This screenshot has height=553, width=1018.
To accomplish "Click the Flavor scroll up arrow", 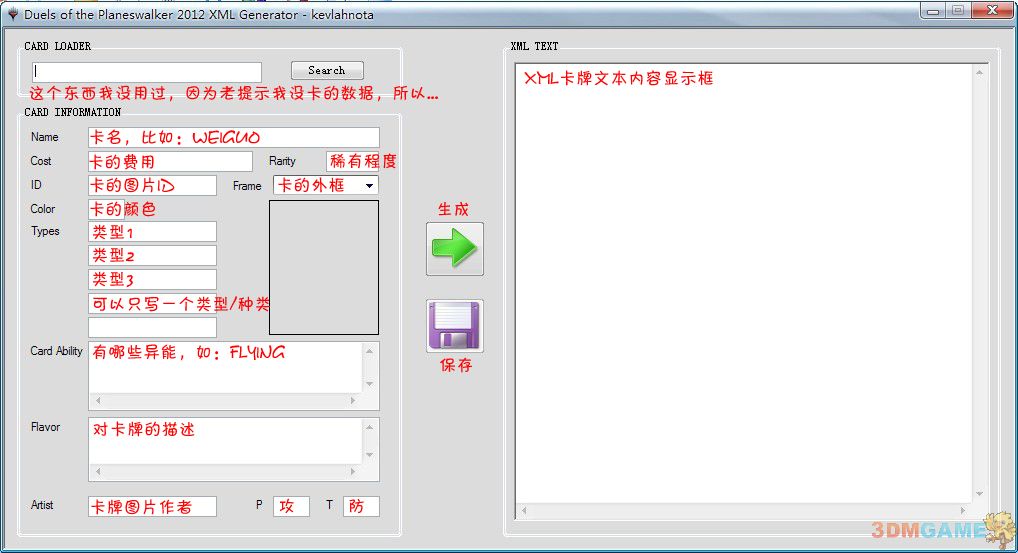I will click(x=369, y=427).
